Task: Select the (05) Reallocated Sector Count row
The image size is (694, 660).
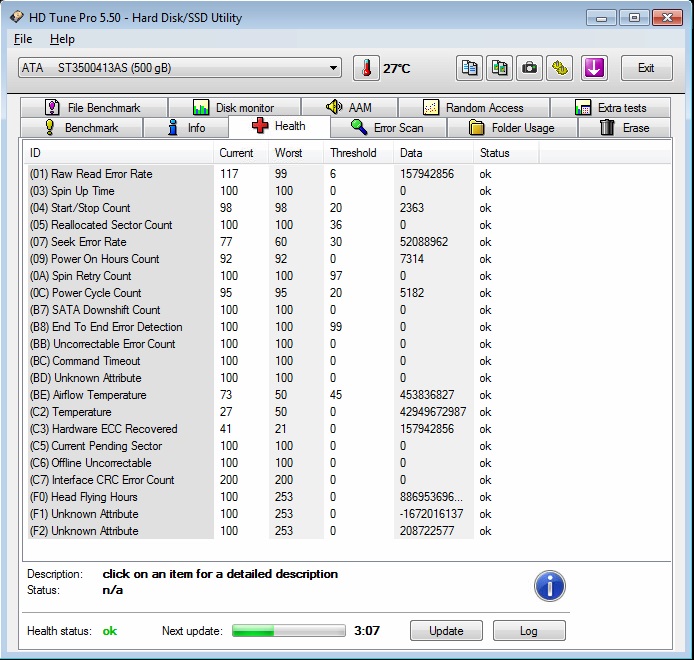Action: 283,225
